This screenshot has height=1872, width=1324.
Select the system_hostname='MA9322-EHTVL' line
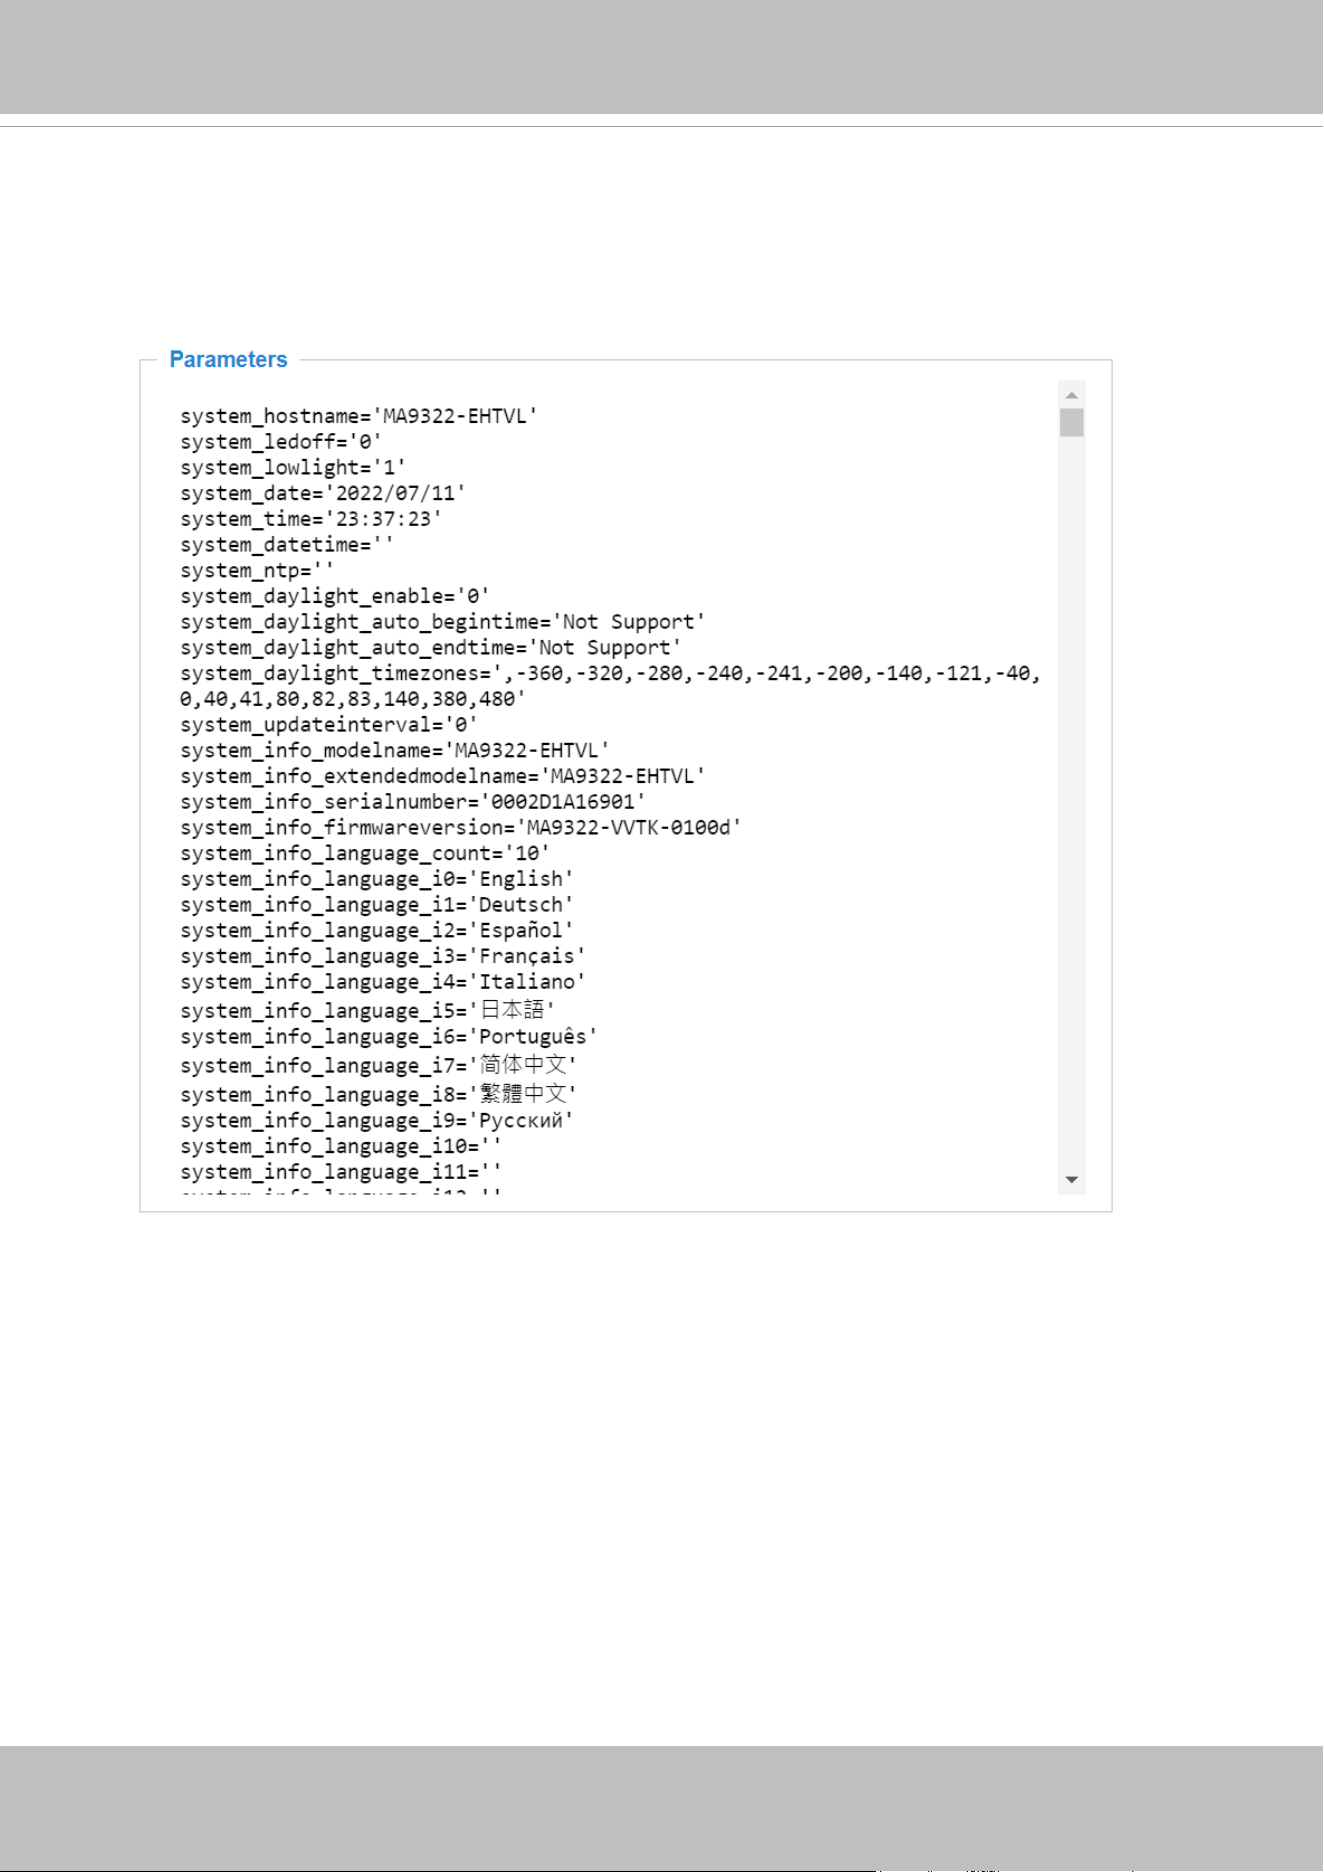click(359, 416)
